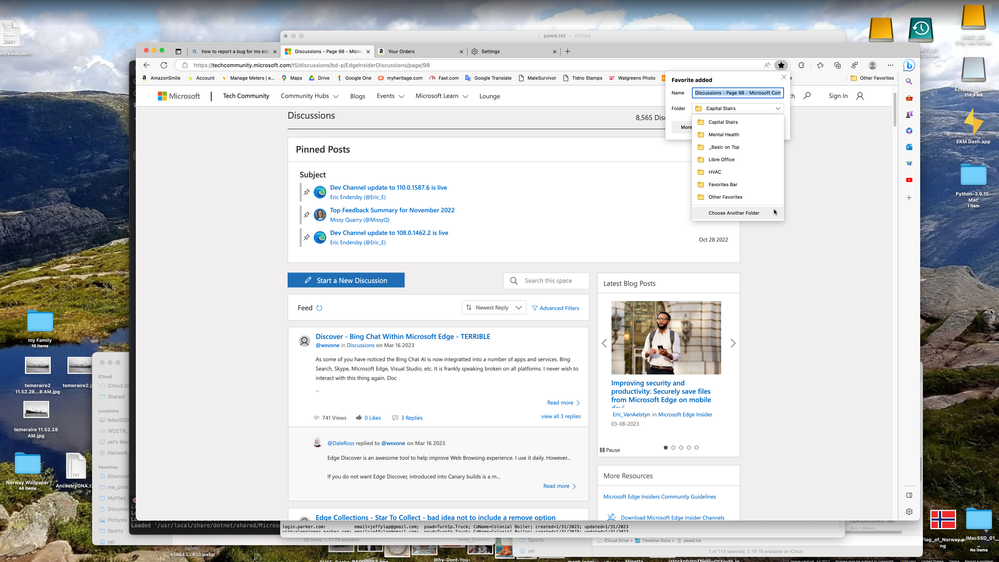Select HVAC folder option

tap(738, 172)
